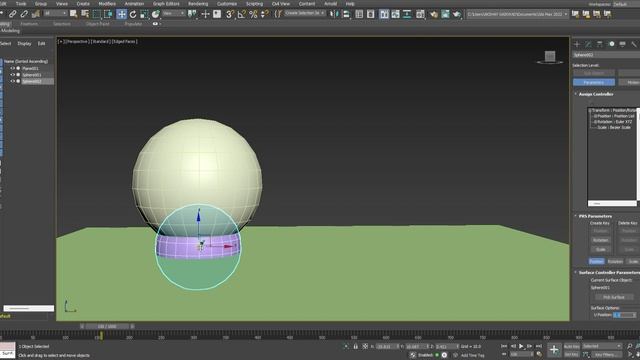Open the Motion command panel tab
Viewport: 640px width, 360px height.
click(611, 44)
